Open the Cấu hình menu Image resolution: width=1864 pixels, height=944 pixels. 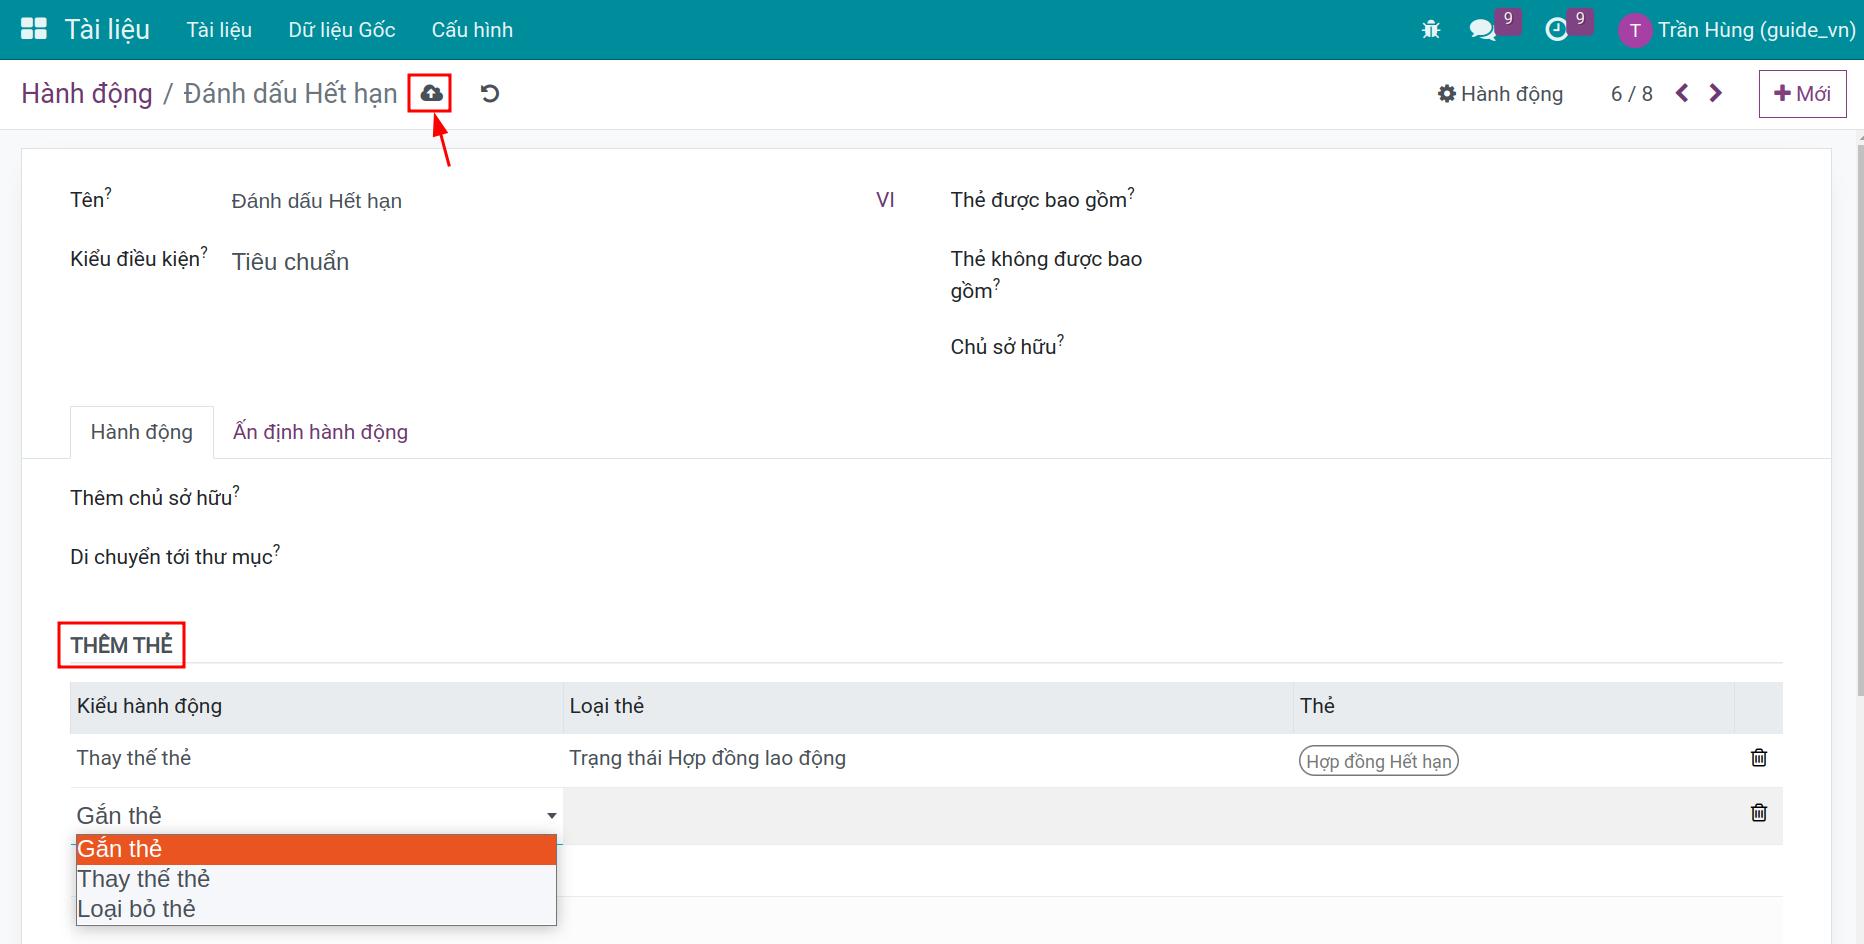472,30
